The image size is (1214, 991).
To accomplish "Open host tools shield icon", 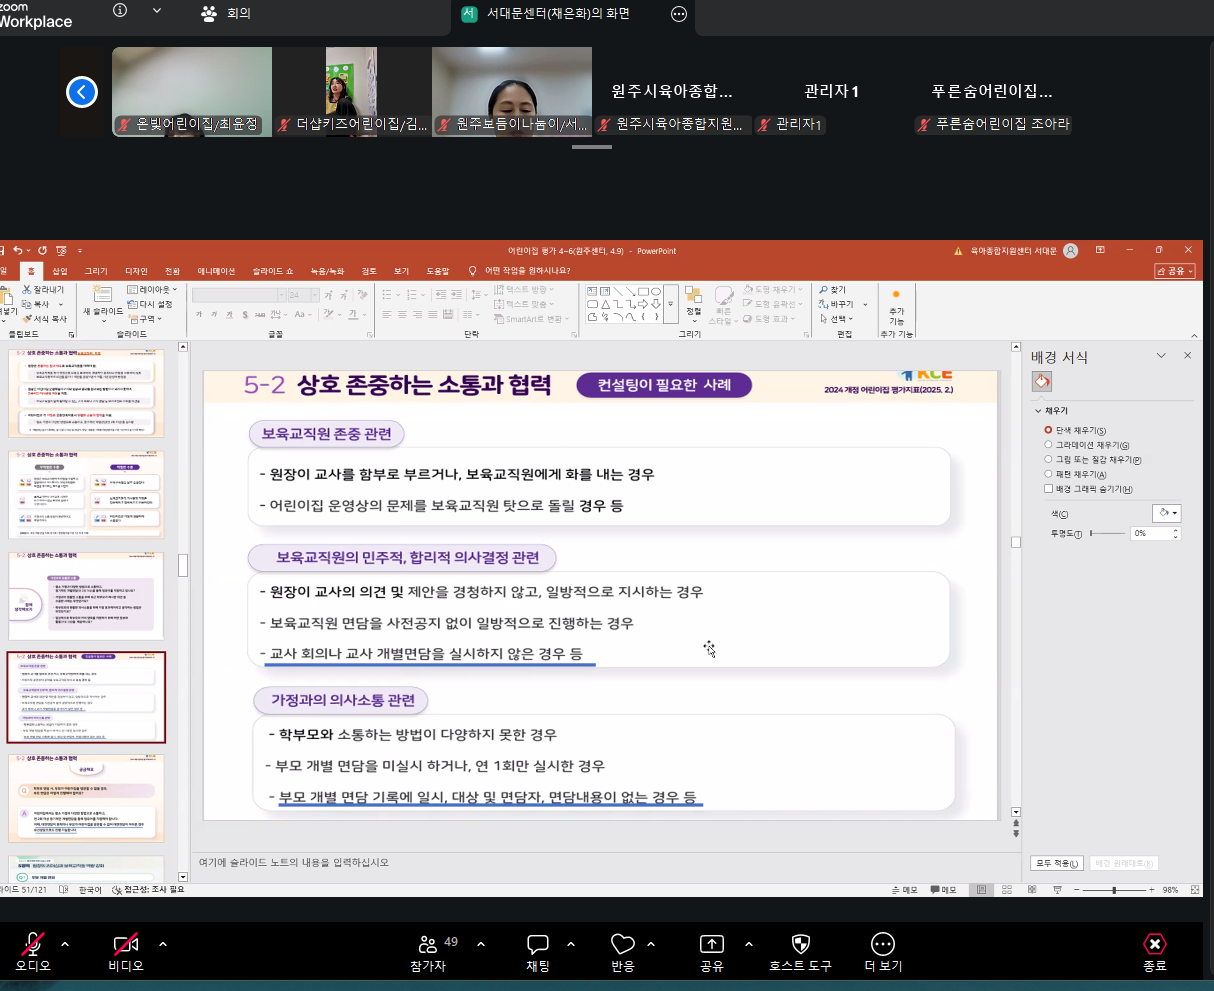I will click(x=800, y=945).
